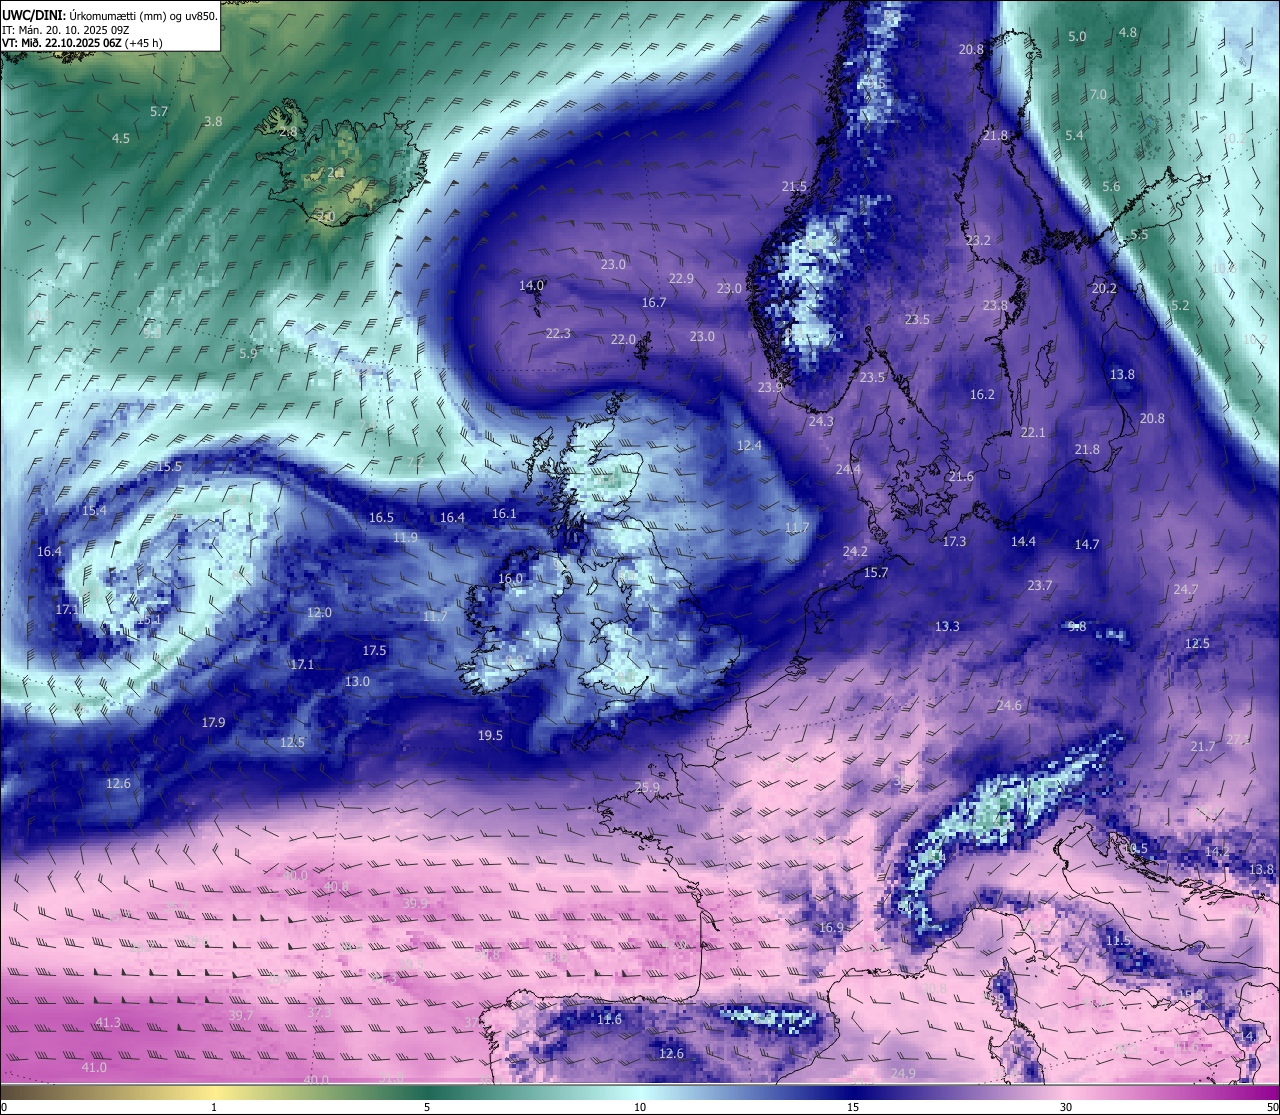This screenshot has height=1115, width=1280.
Task: Click the color scale tick labeled 30
Action: (x=1066, y=1107)
